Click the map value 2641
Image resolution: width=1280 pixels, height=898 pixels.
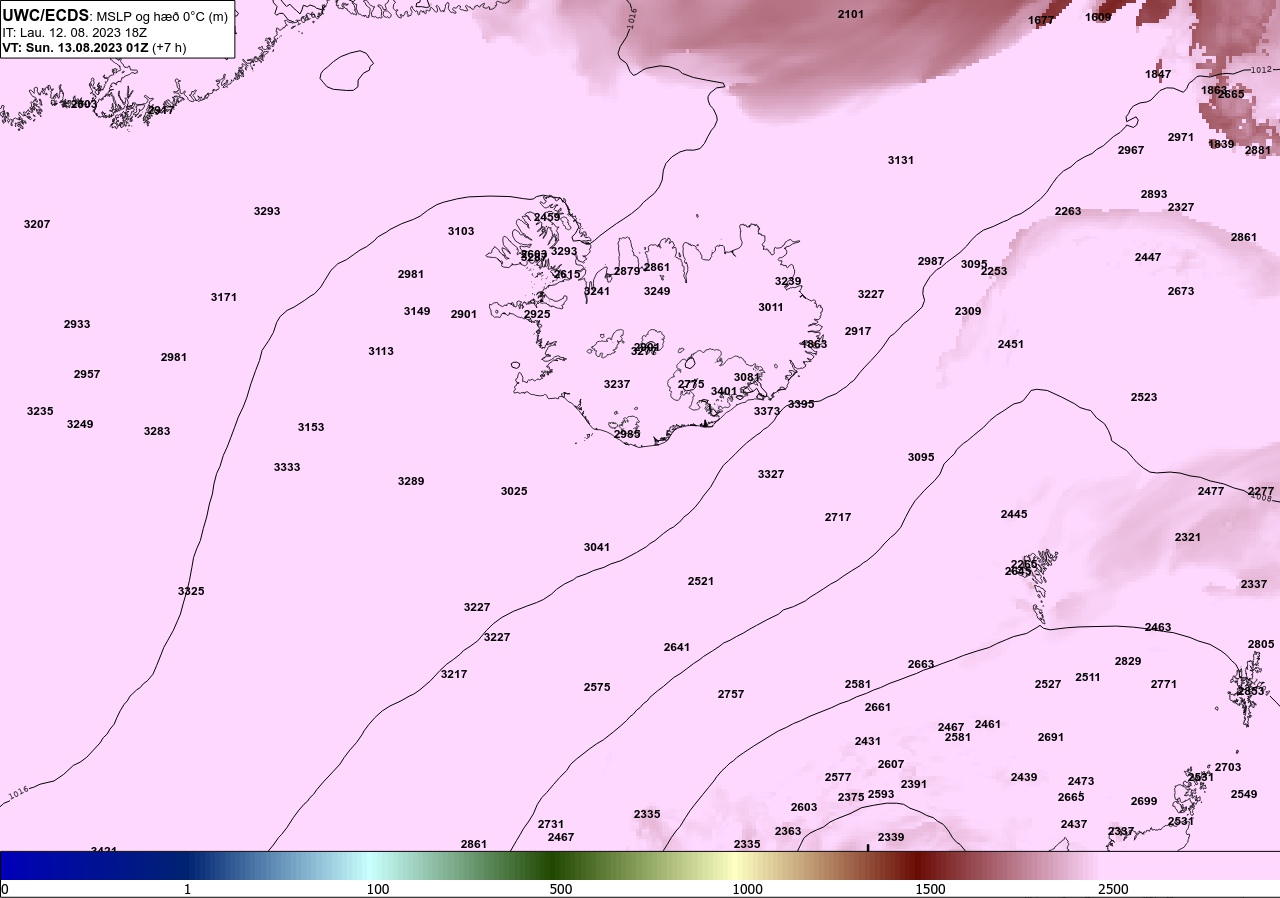[x=677, y=647]
